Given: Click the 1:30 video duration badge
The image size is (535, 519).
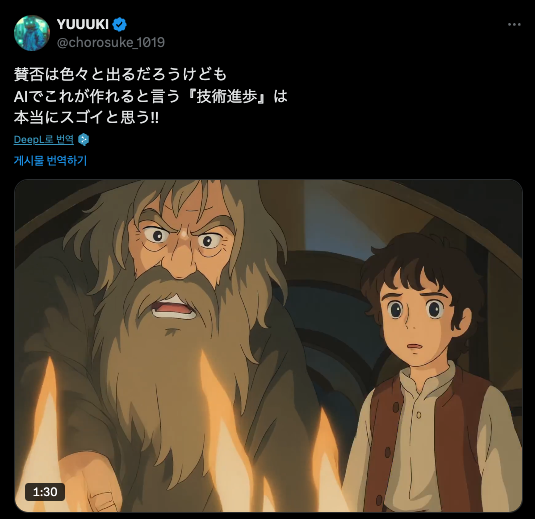Looking at the screenshot, I should [45, 492].
